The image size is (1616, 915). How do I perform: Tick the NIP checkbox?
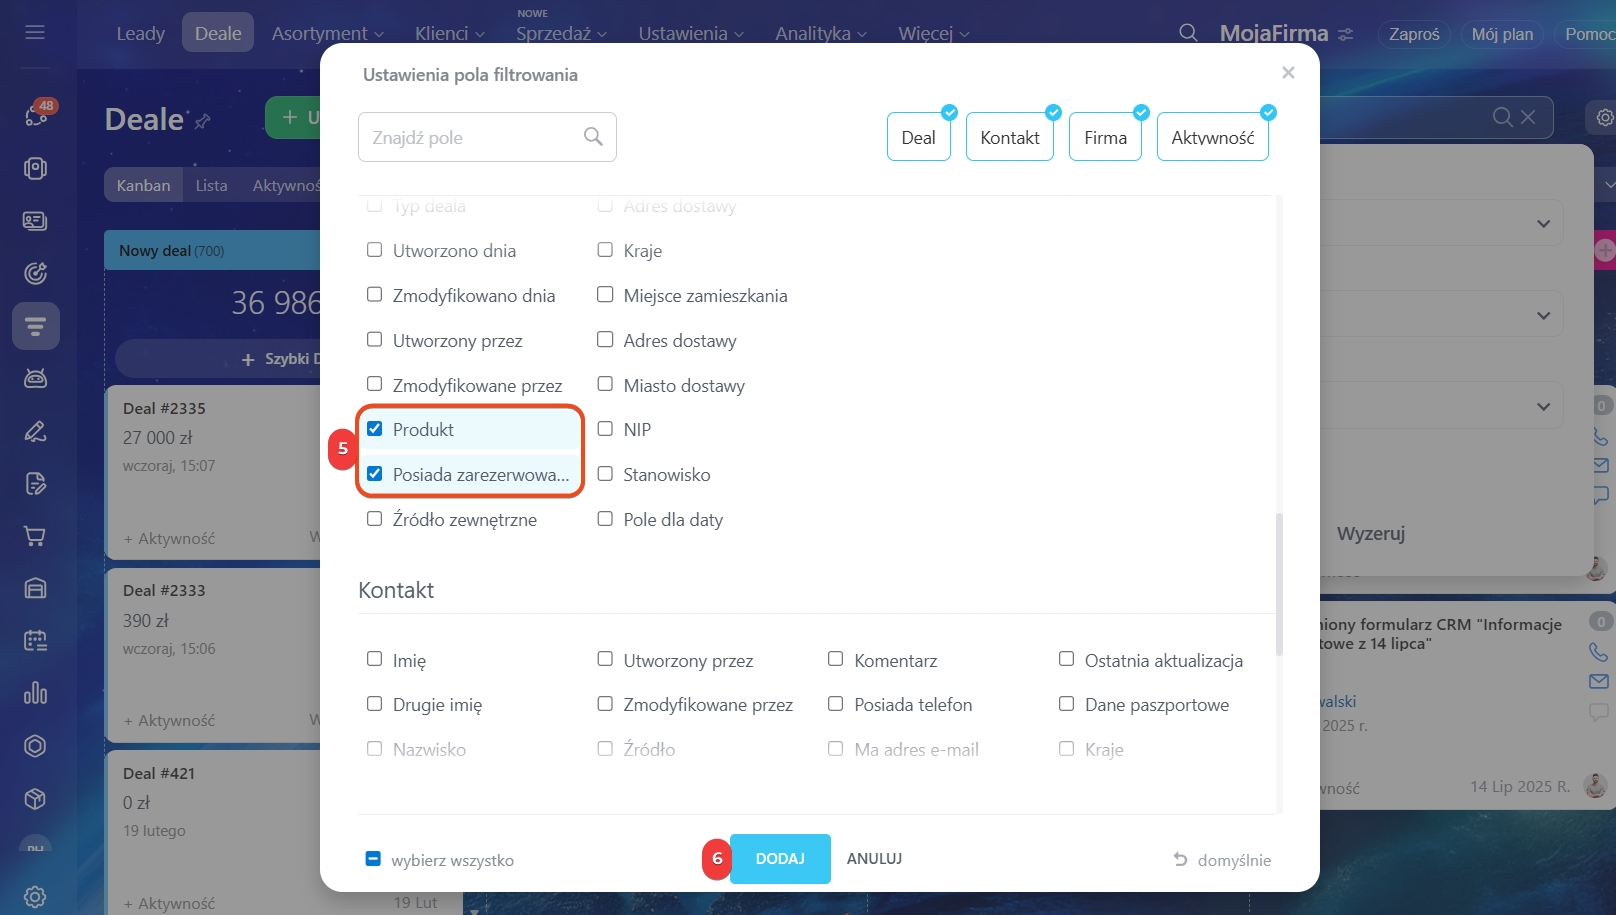click(x=605, y=429)
